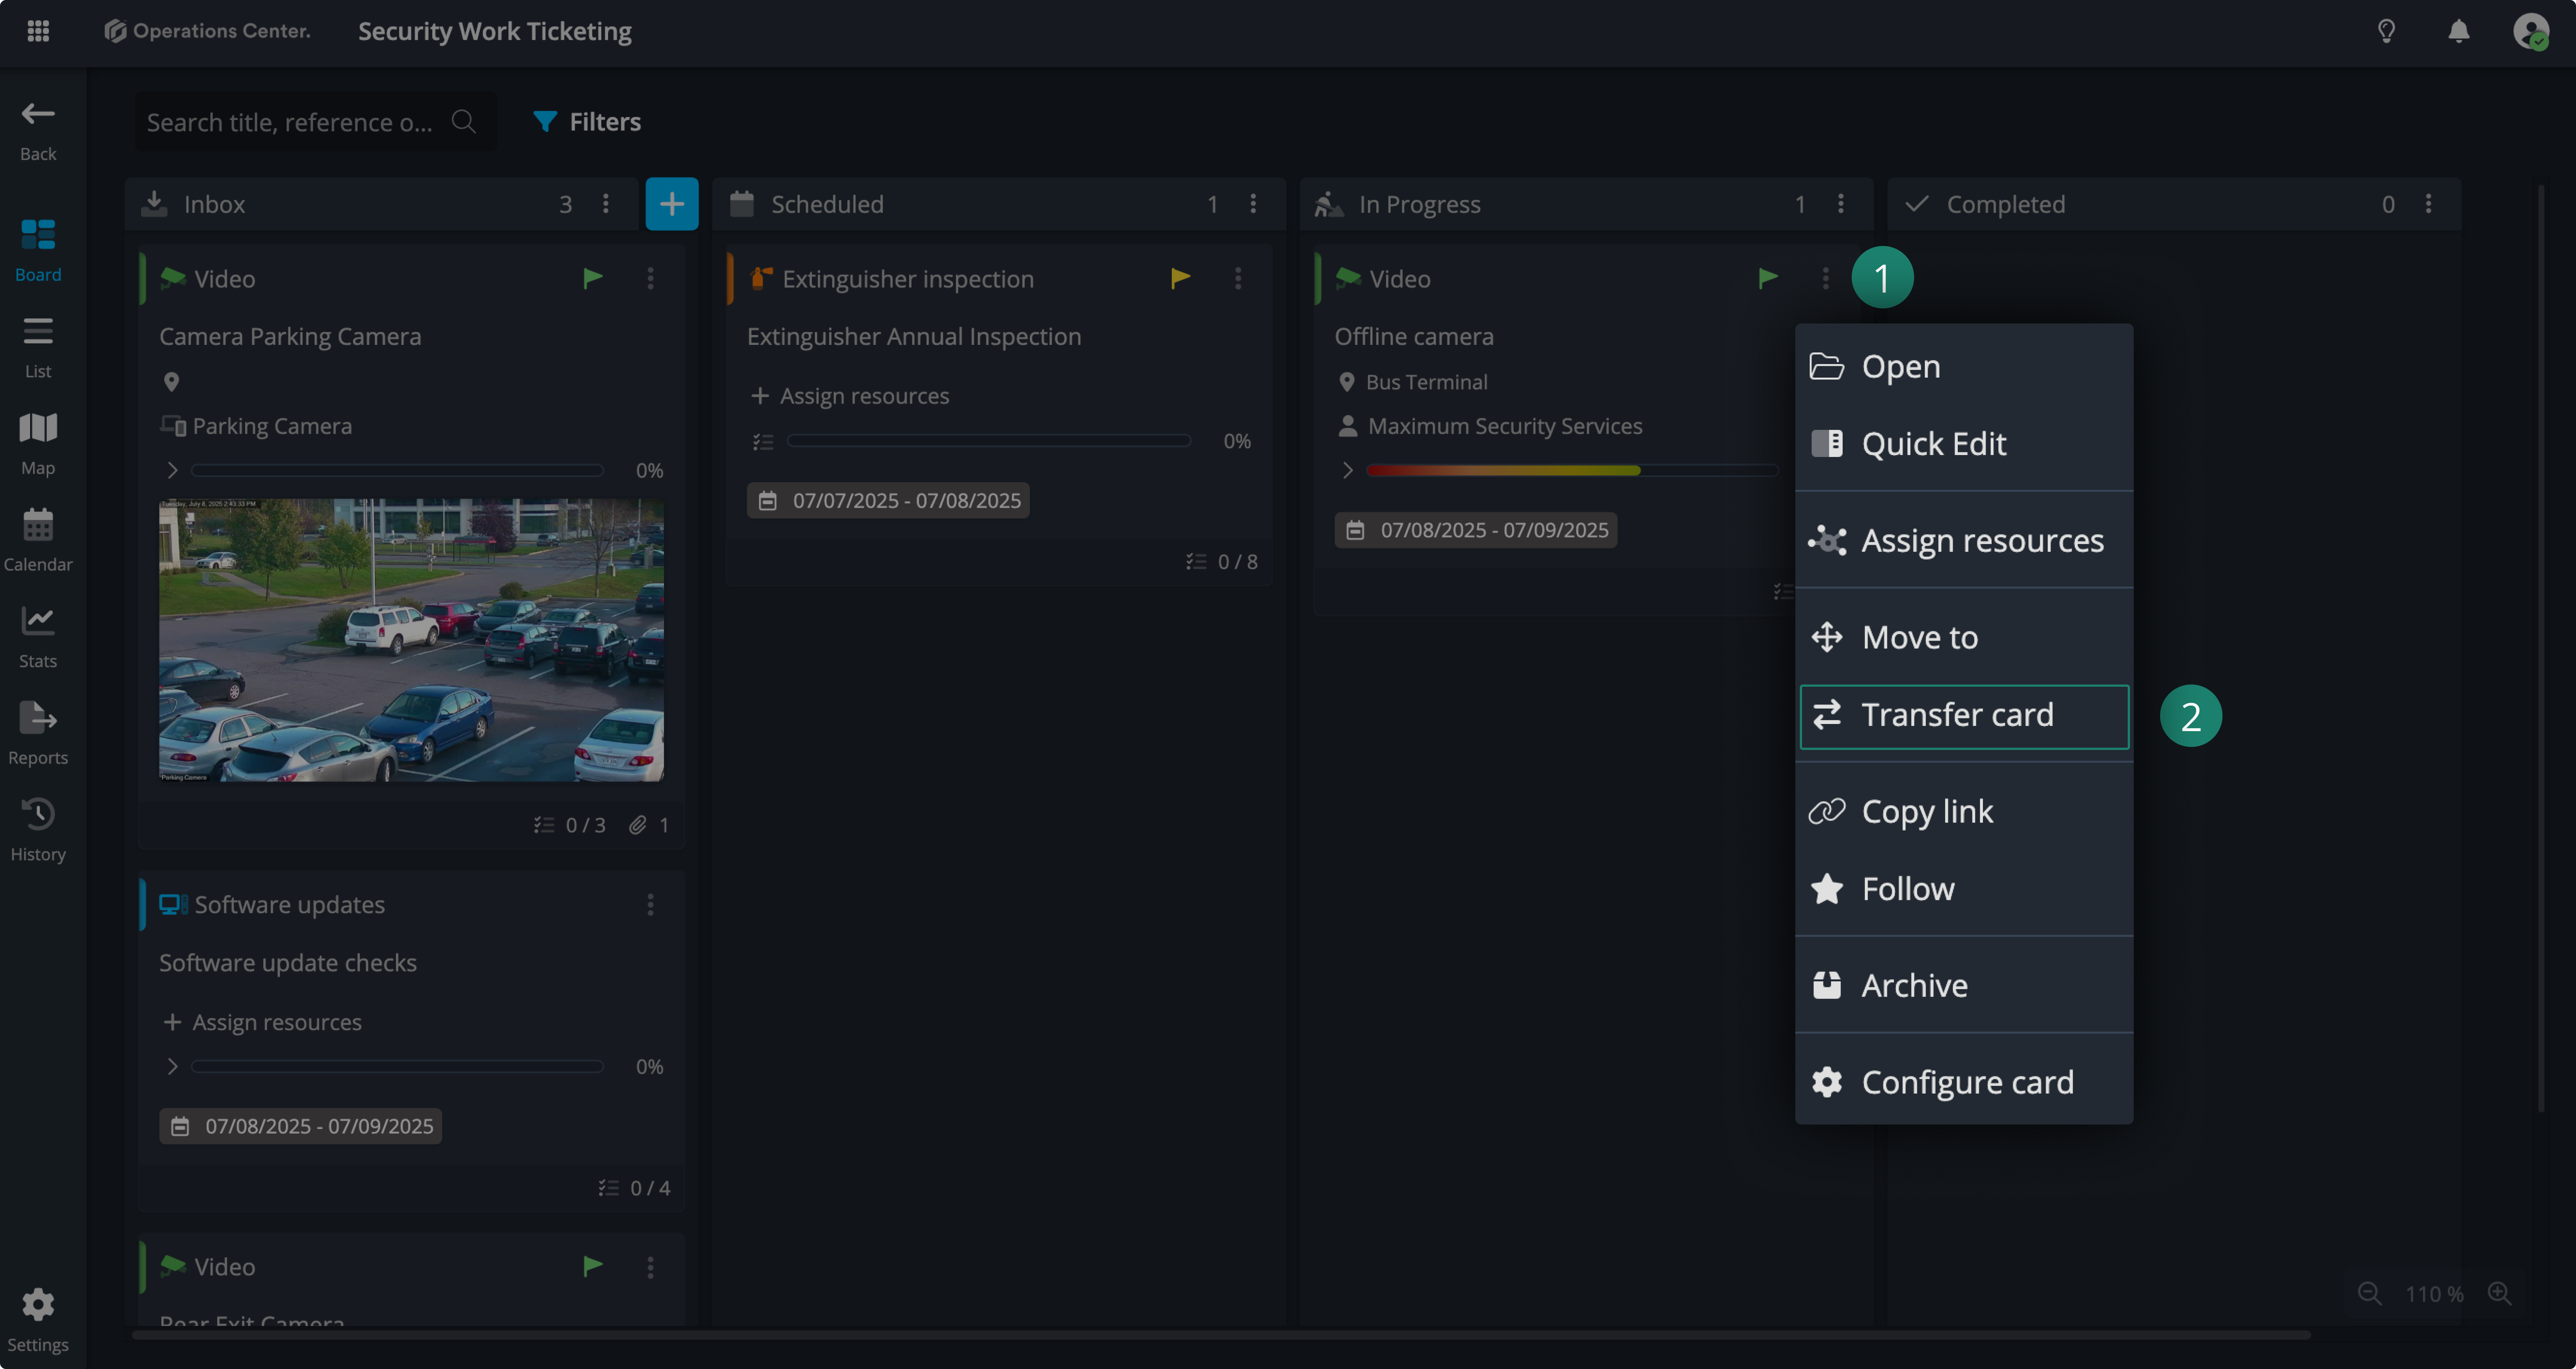Switch to Board view
Viewport: 2576px width, 1369px height.
(x=38, y=250)
